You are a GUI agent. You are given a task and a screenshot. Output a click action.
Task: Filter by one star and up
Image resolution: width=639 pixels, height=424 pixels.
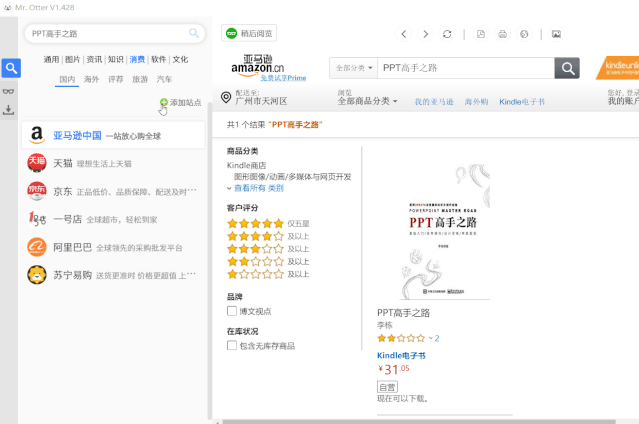tap(268, 274)
